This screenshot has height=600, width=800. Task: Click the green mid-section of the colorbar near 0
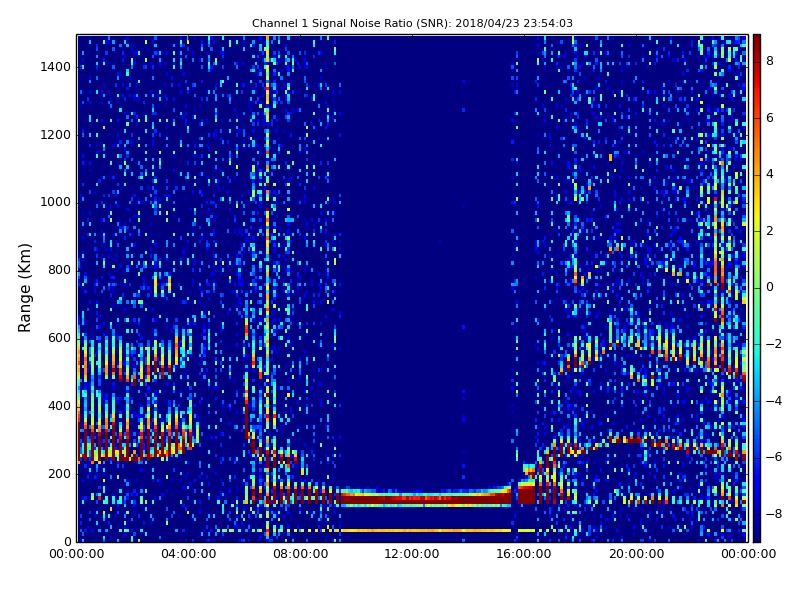click(757, 288)
